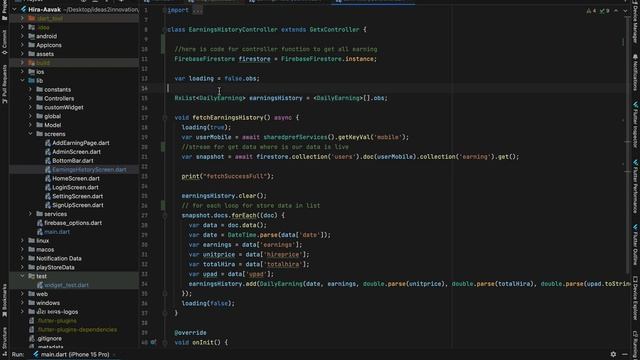Collapse the lib folder
Viewport: 640px width, 360px height.
tap(22, 80)
